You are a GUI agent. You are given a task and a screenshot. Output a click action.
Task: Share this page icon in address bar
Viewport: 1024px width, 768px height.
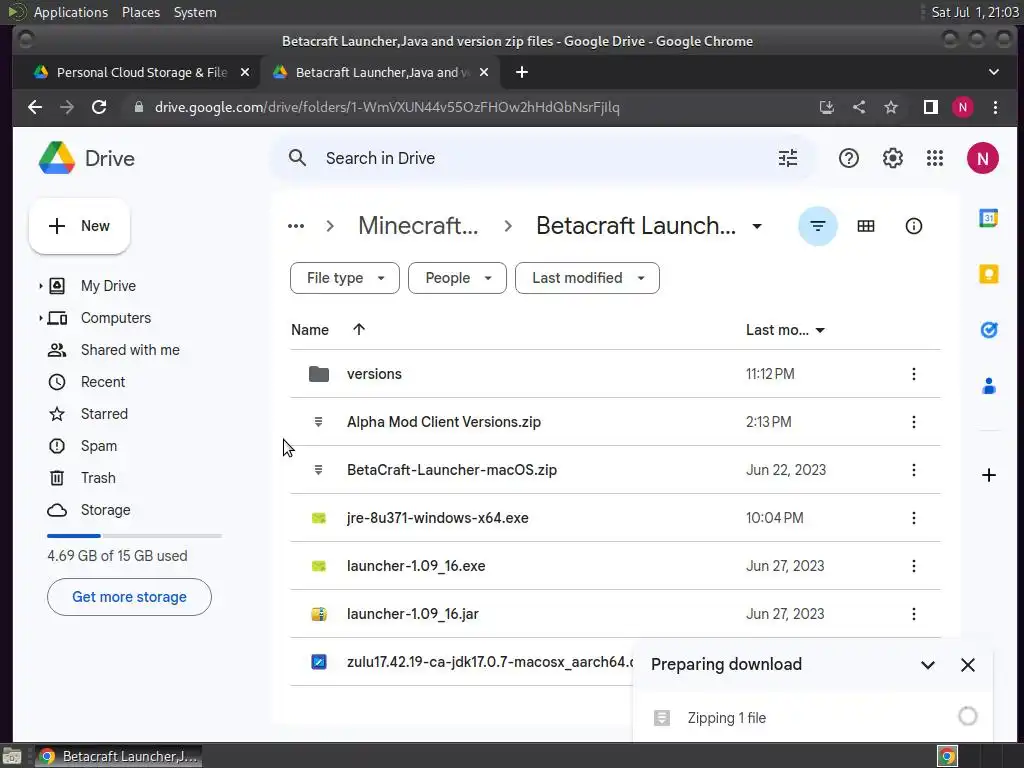(859, 107)
